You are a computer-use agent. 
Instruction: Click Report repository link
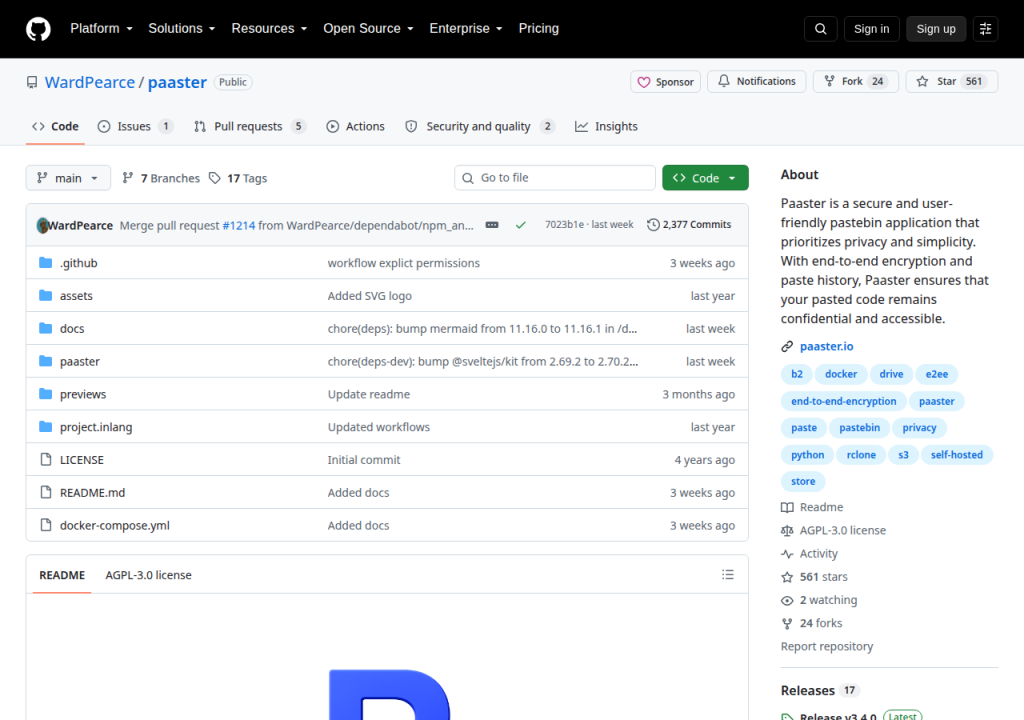click(x=827, y=646)
